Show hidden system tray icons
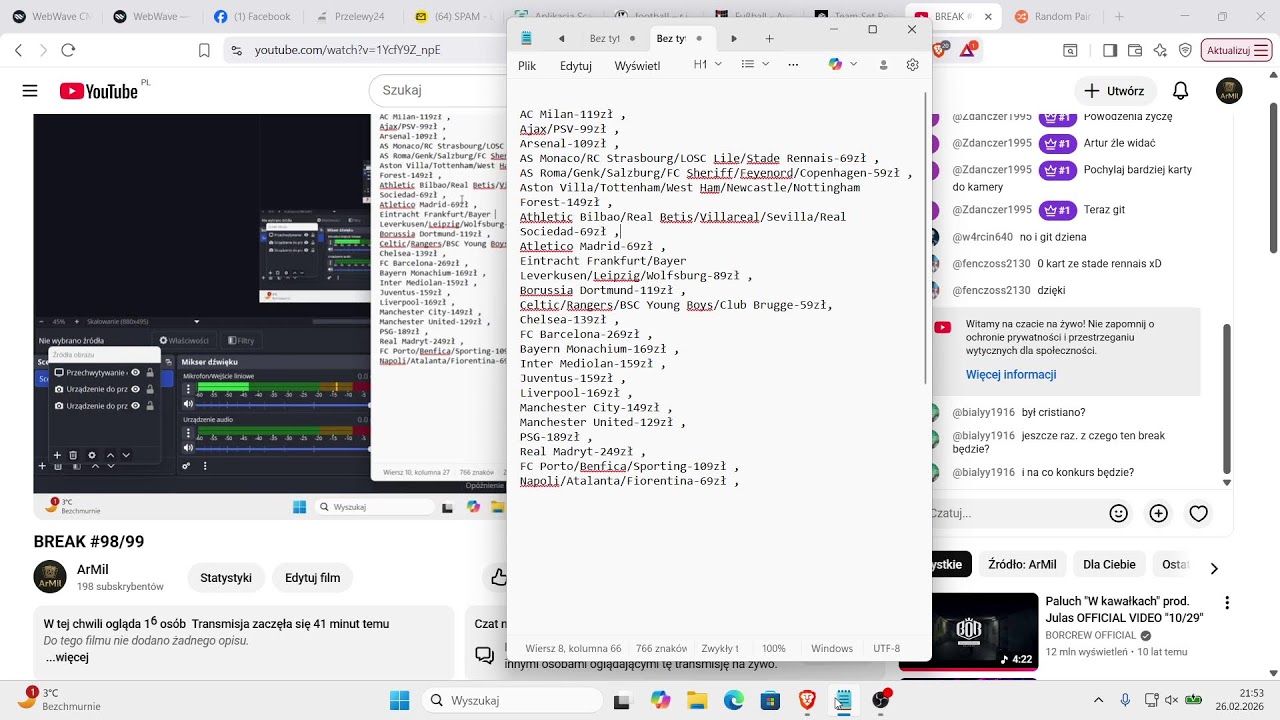Screen dimensions: 1280x720 (1098, 700)
